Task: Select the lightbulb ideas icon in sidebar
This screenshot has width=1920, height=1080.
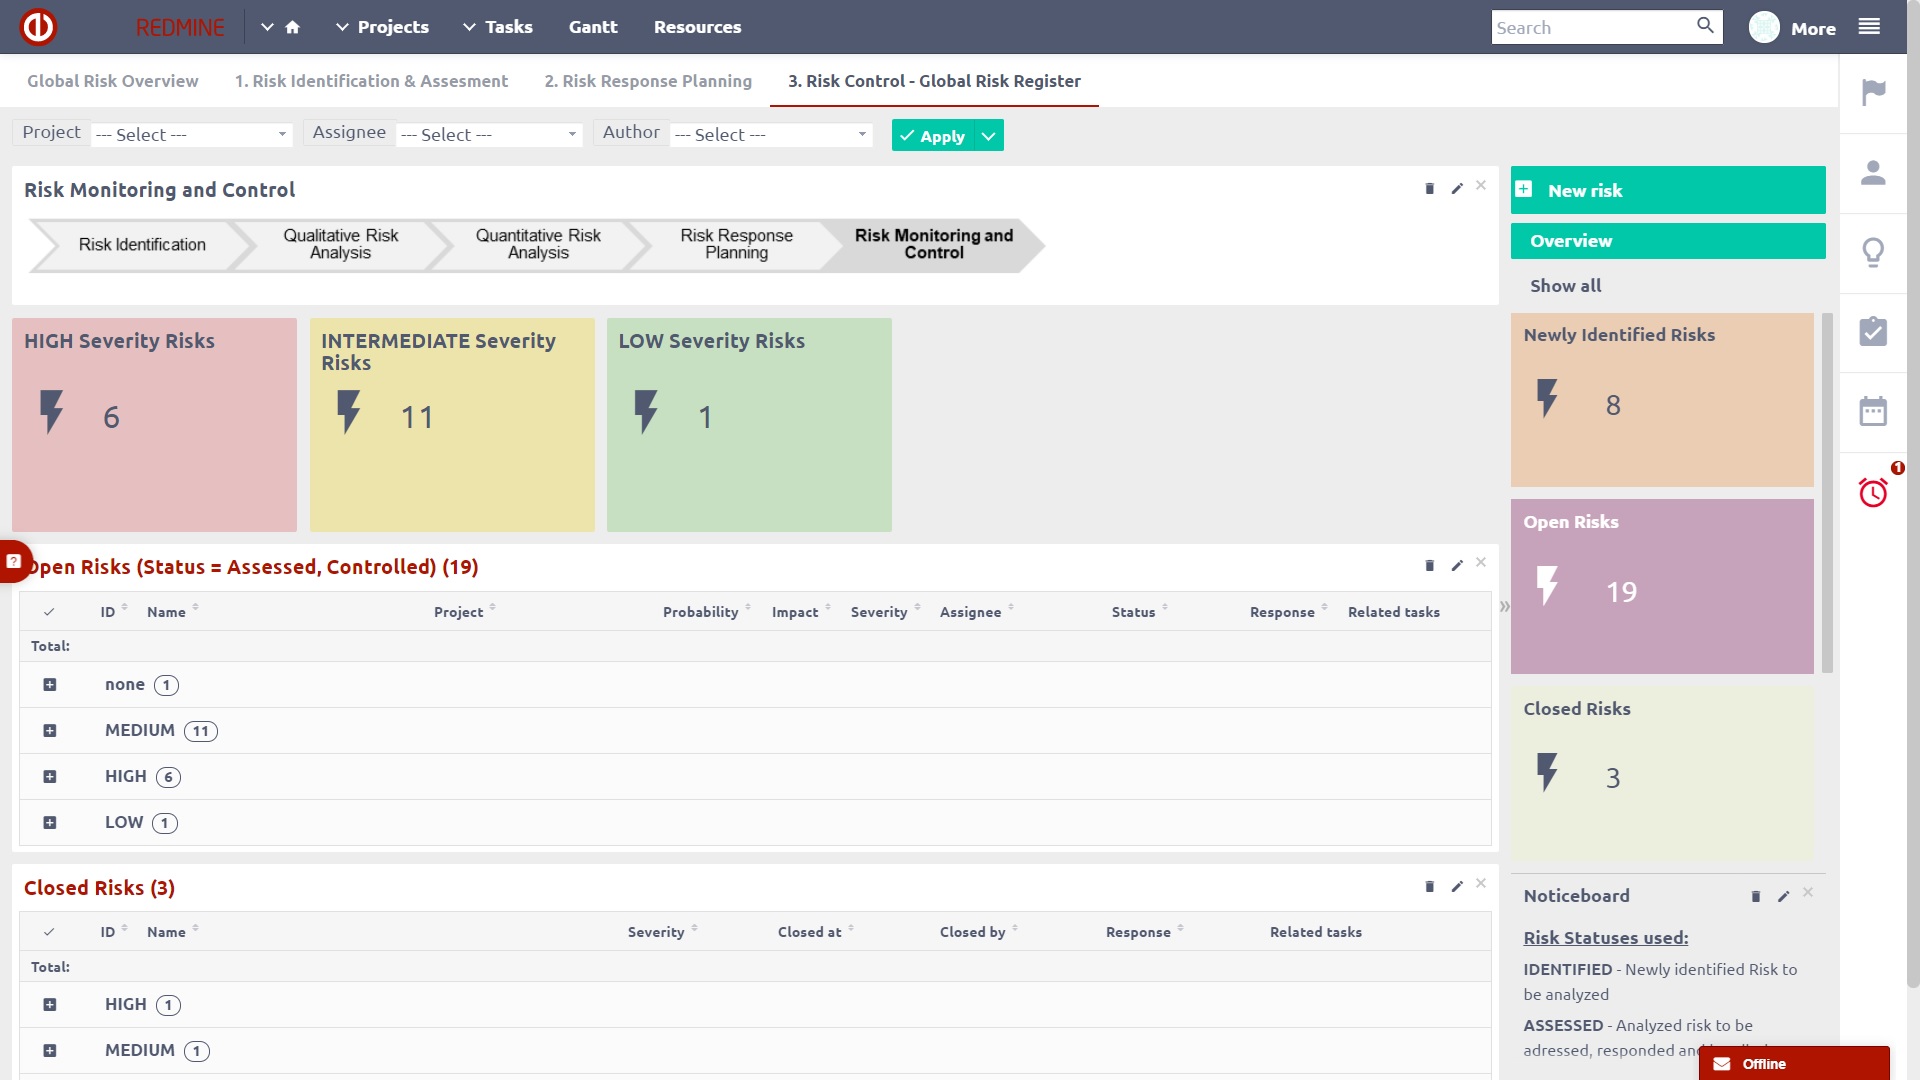Action: click(x=1875, y=252)
